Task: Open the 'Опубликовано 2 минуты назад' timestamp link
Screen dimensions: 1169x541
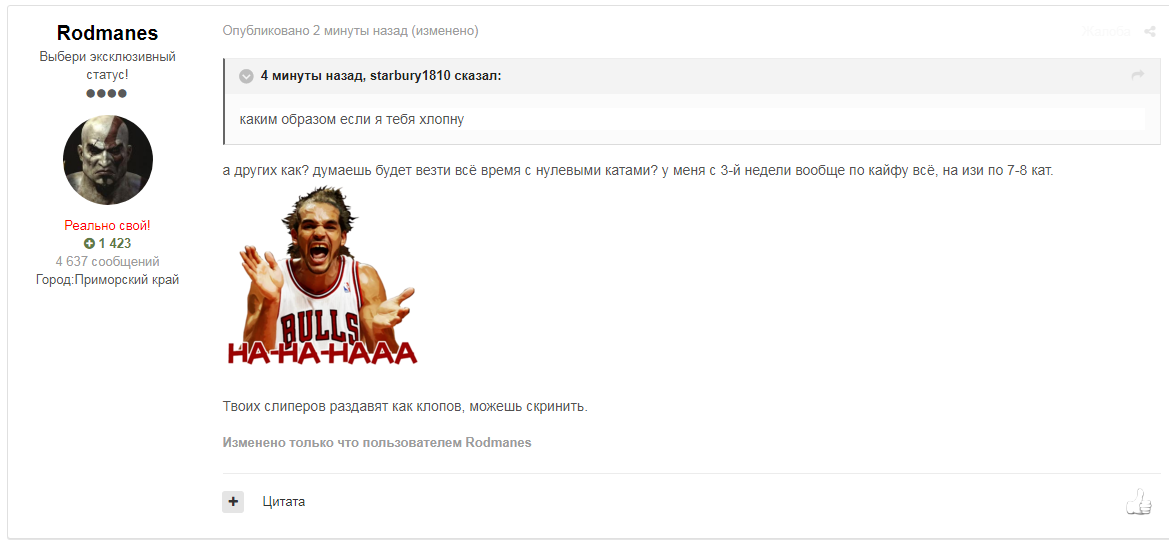Action: pos(315,31)
